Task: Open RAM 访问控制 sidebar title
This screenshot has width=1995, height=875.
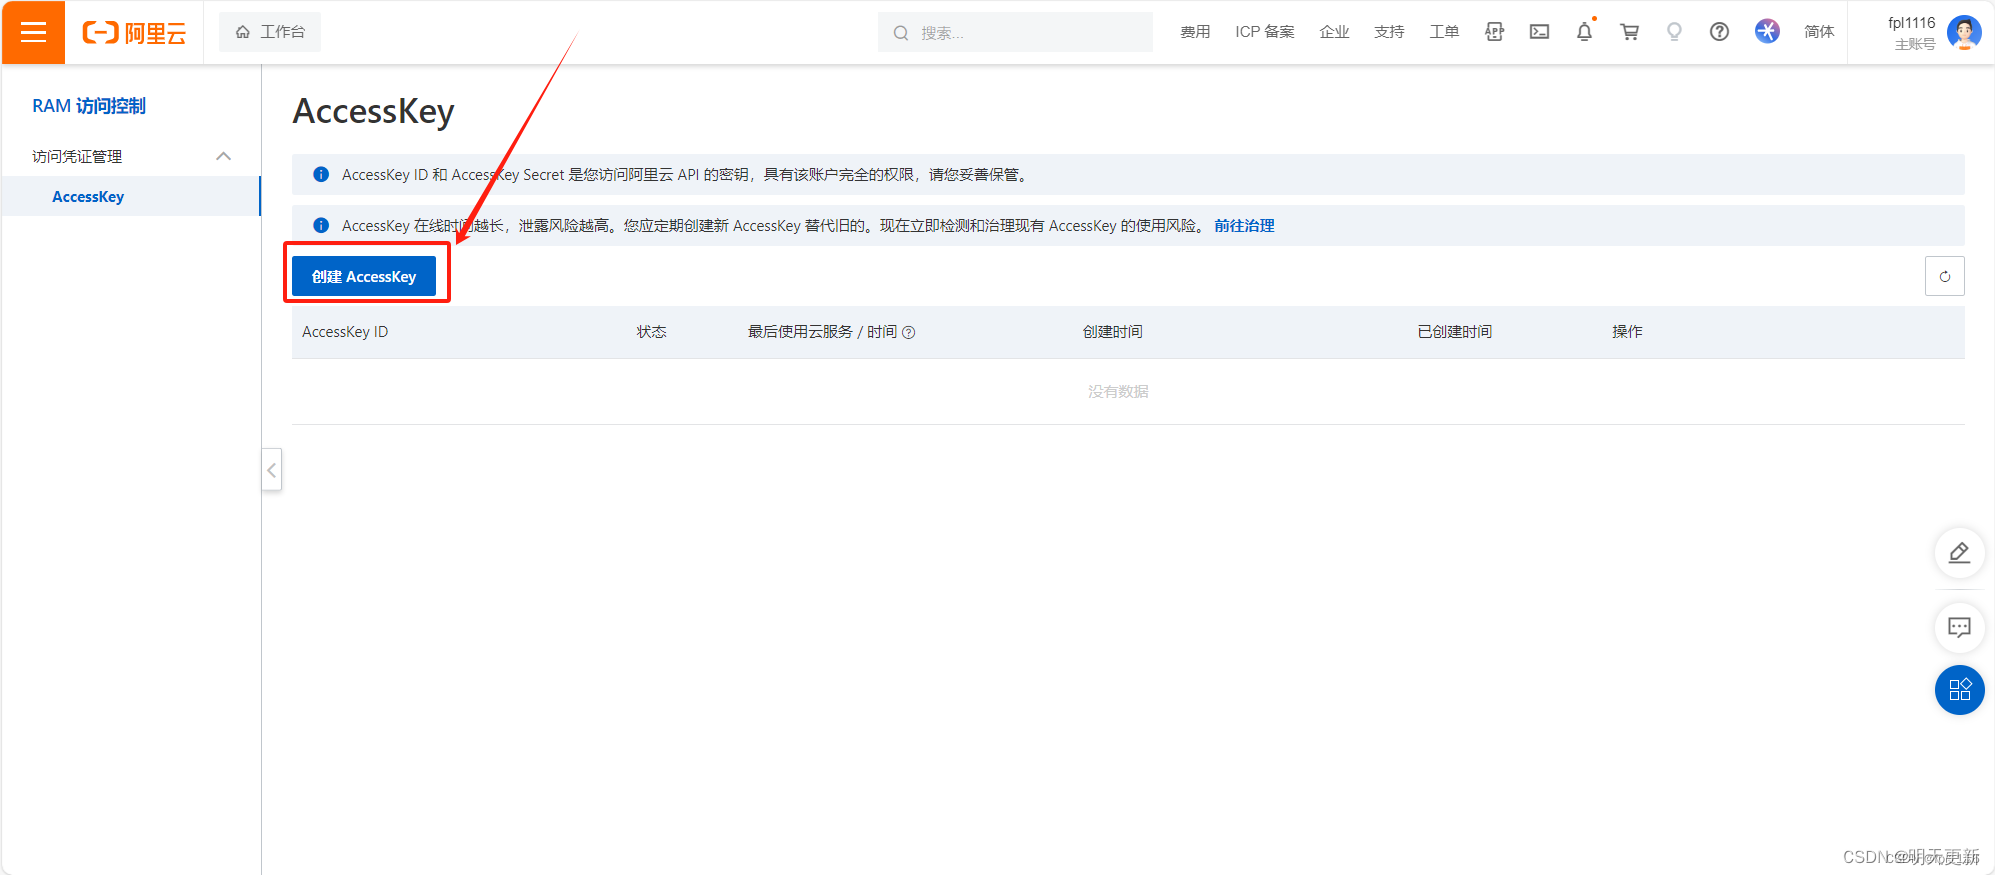Action: point(89,106)
